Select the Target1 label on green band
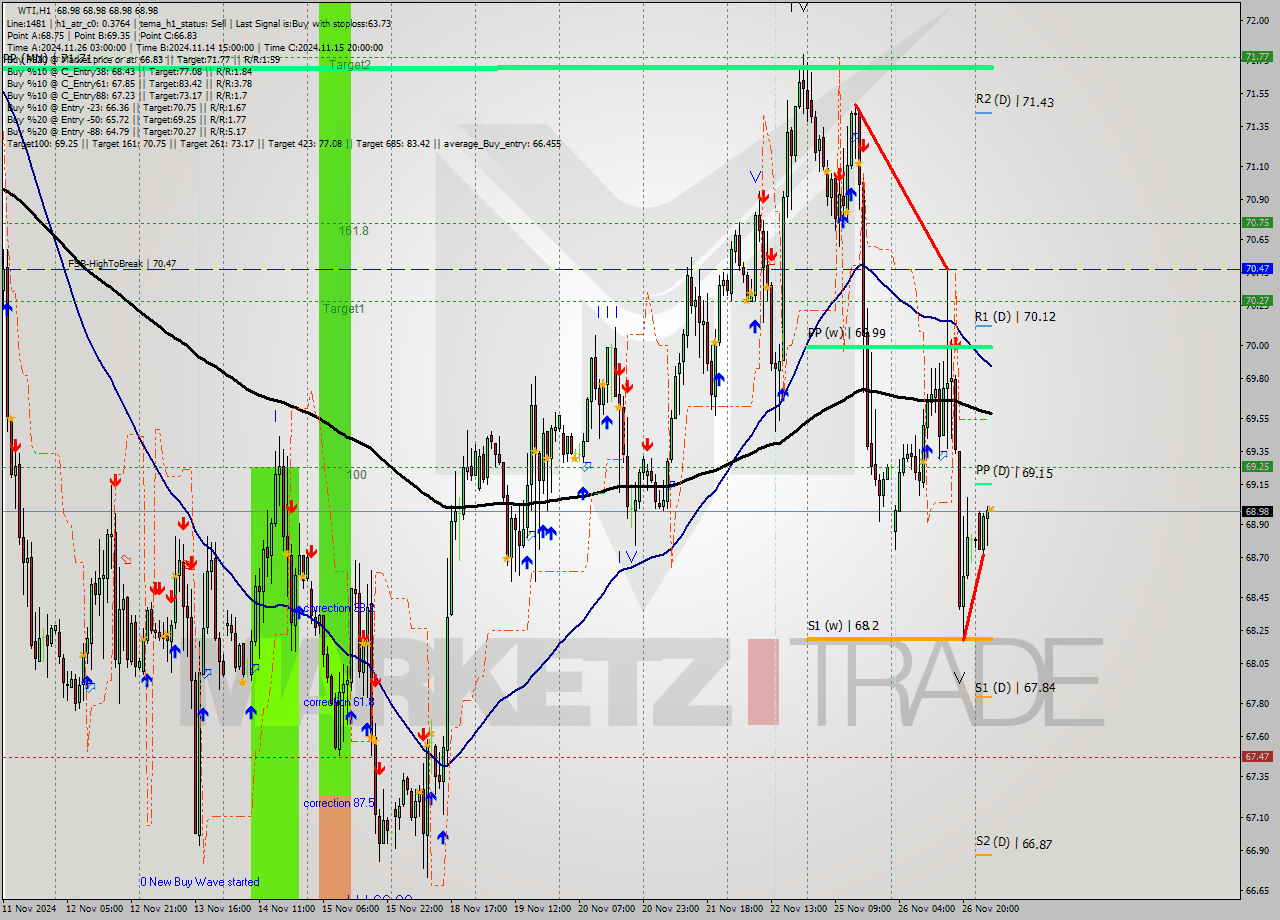 point(343,309)
